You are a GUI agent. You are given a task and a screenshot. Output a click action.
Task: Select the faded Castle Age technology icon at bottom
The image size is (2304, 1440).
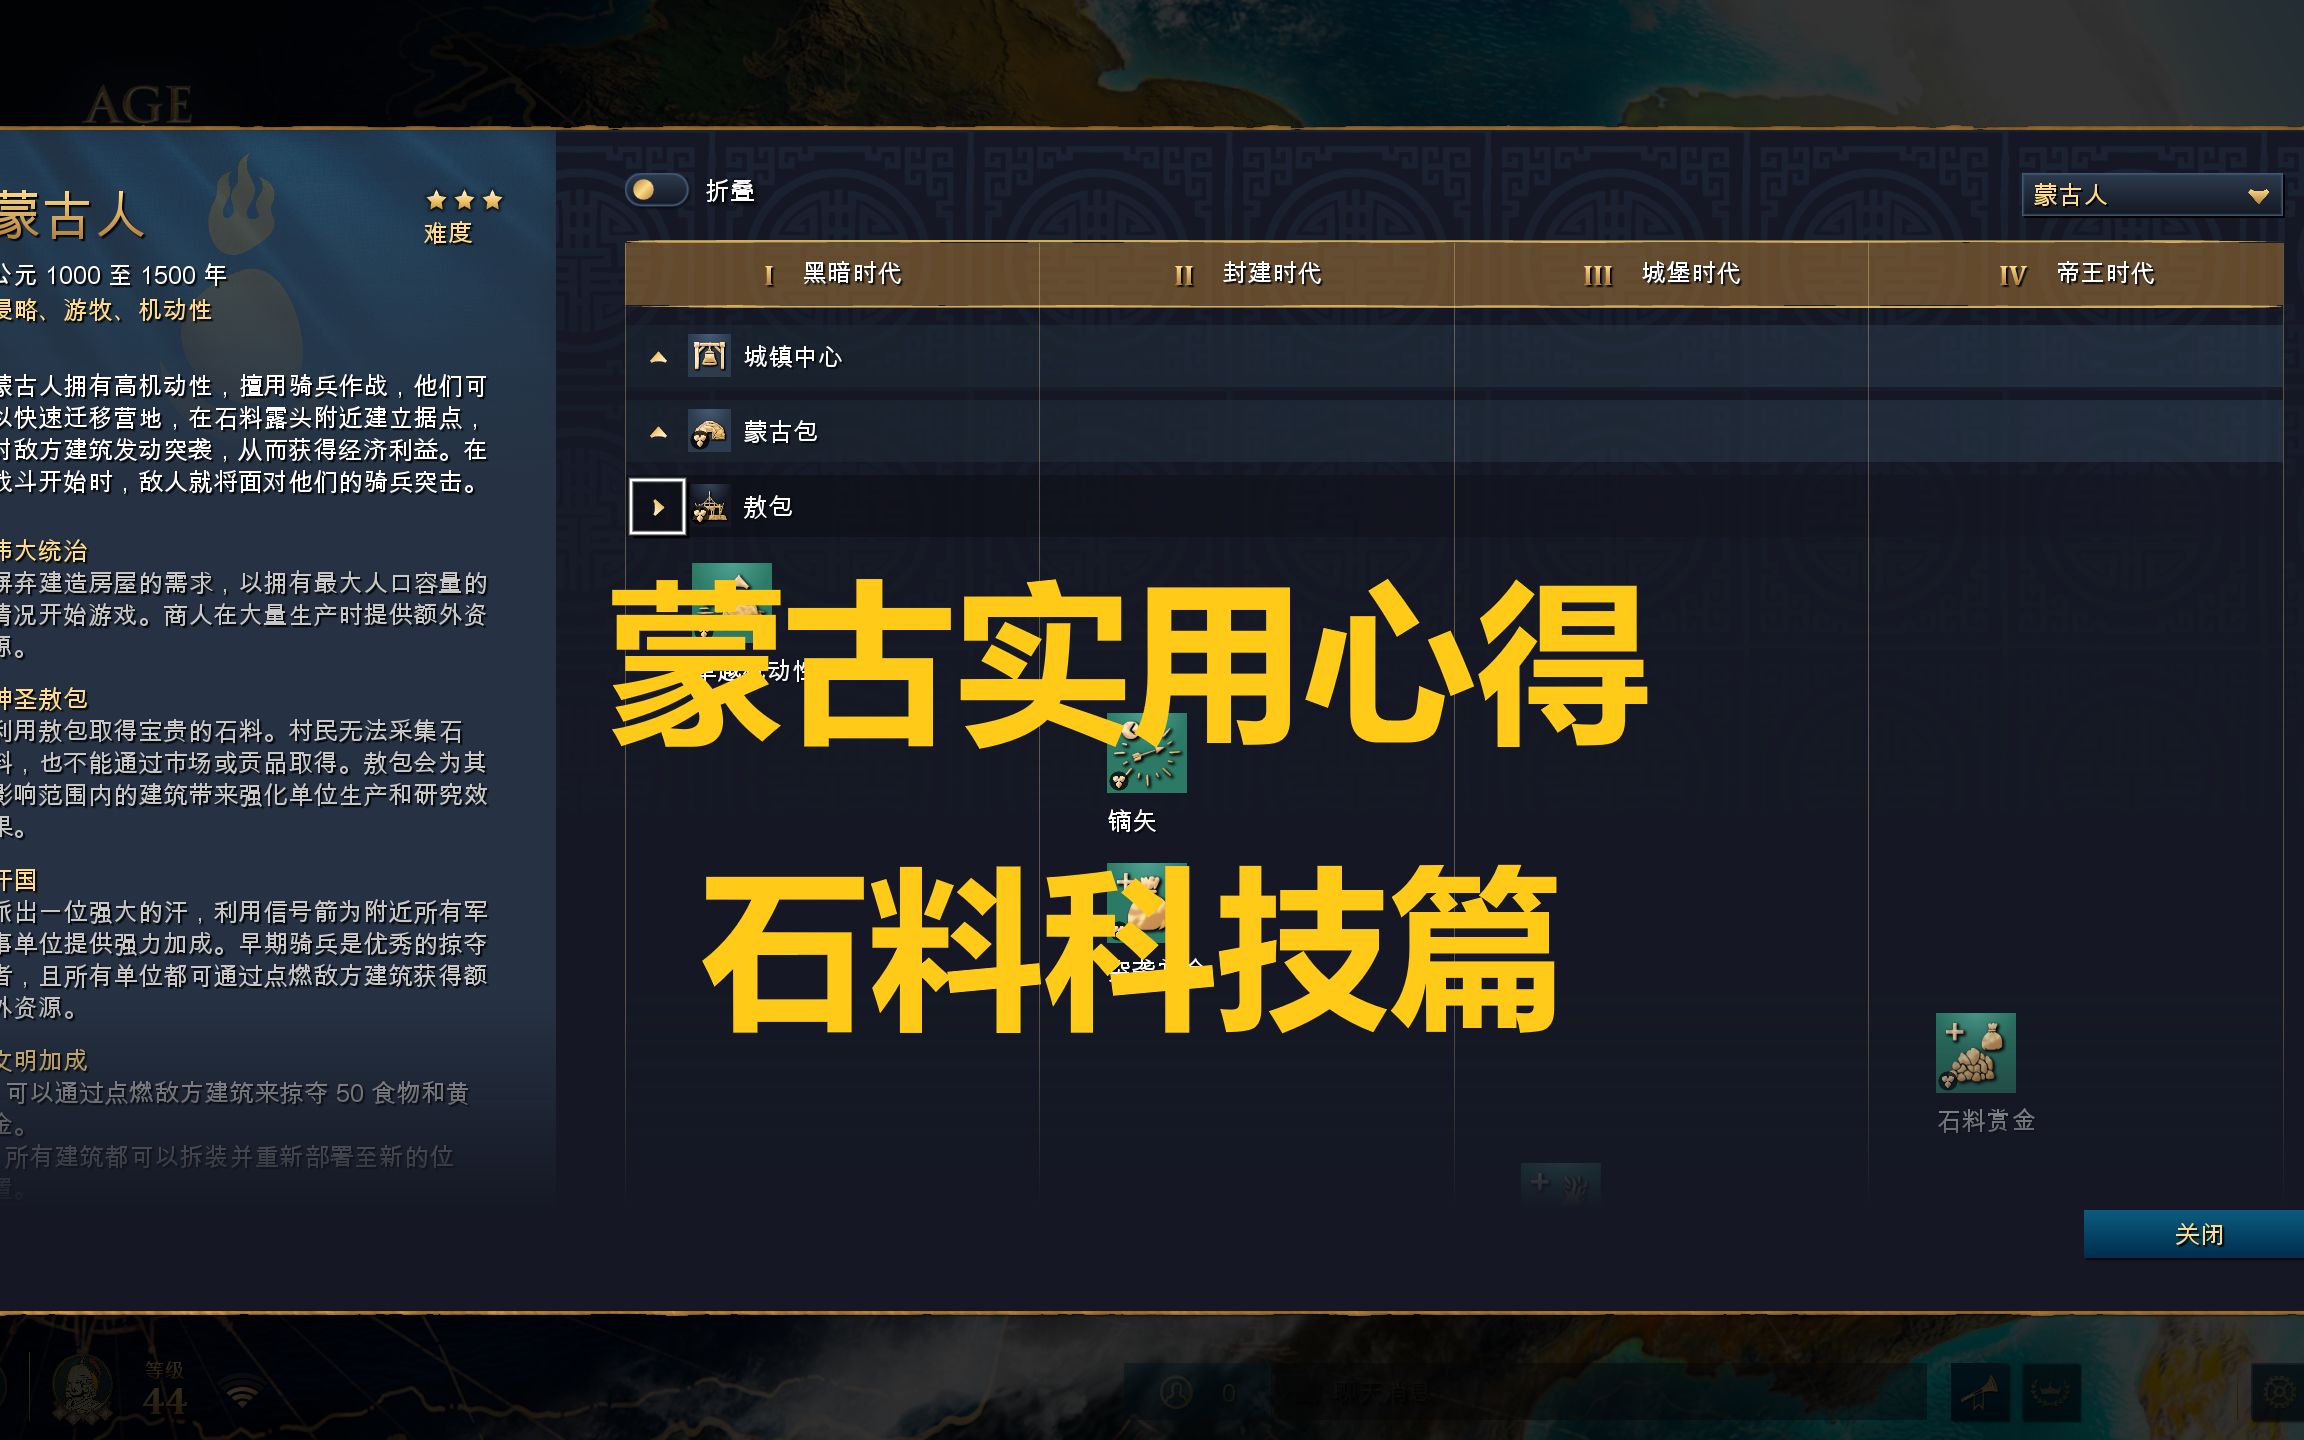click(1561, 1182)
